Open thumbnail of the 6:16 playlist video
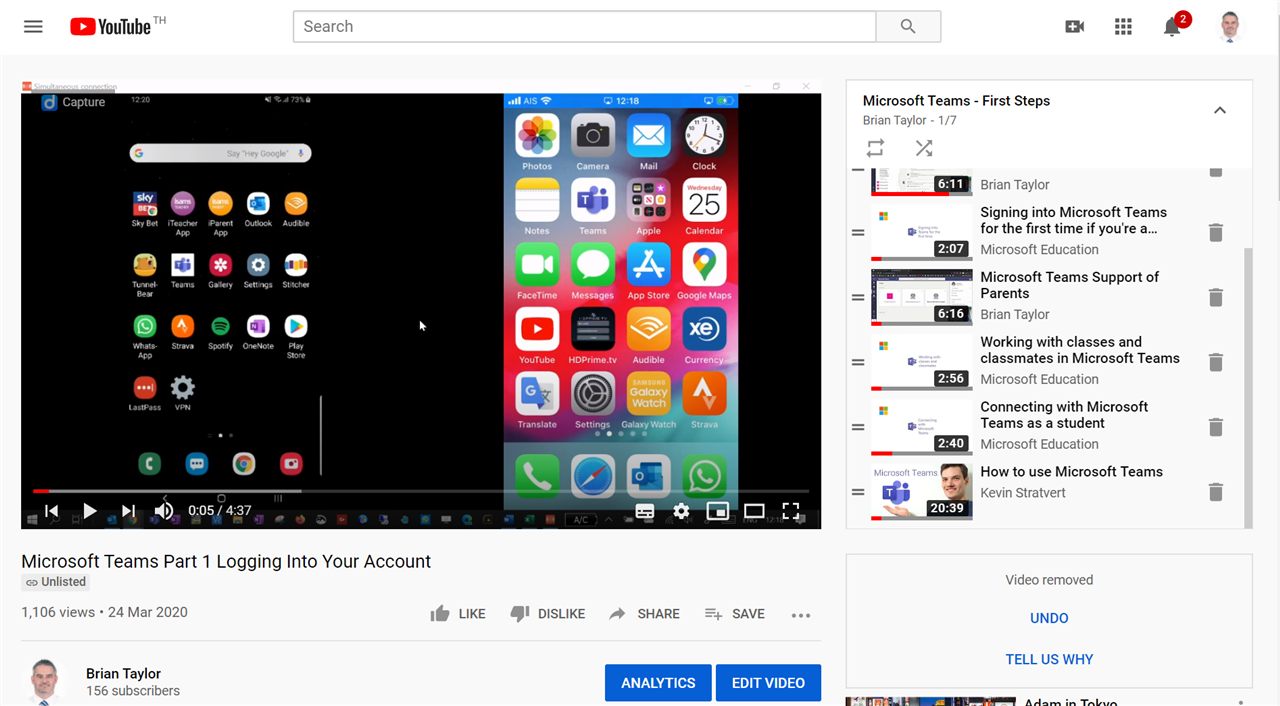The height and width of the screenshot is (706, 1280). coord(922,297)
